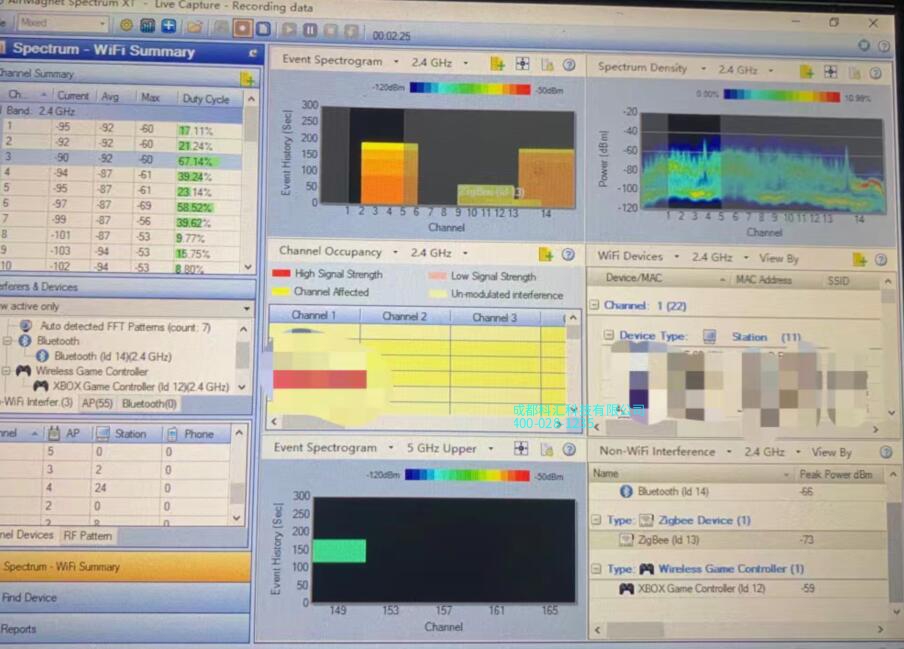Click crosshair icon in 5 GHz Upper spectrogram
This screenshot has width=904, height=649.
[521, 448]
